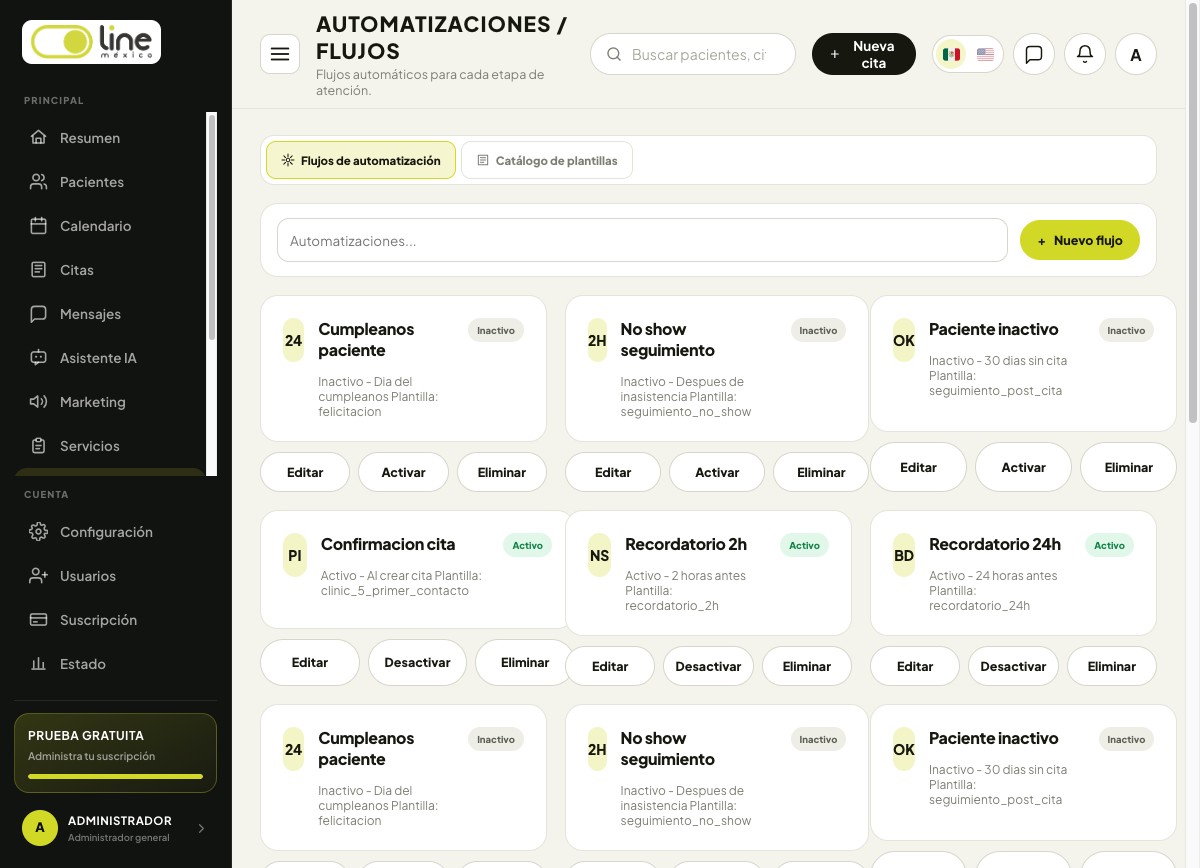Viewport: 1200px width, 868px height.
Task: Go to Pacientes in the sidebar
Action: tap(110, 182)
